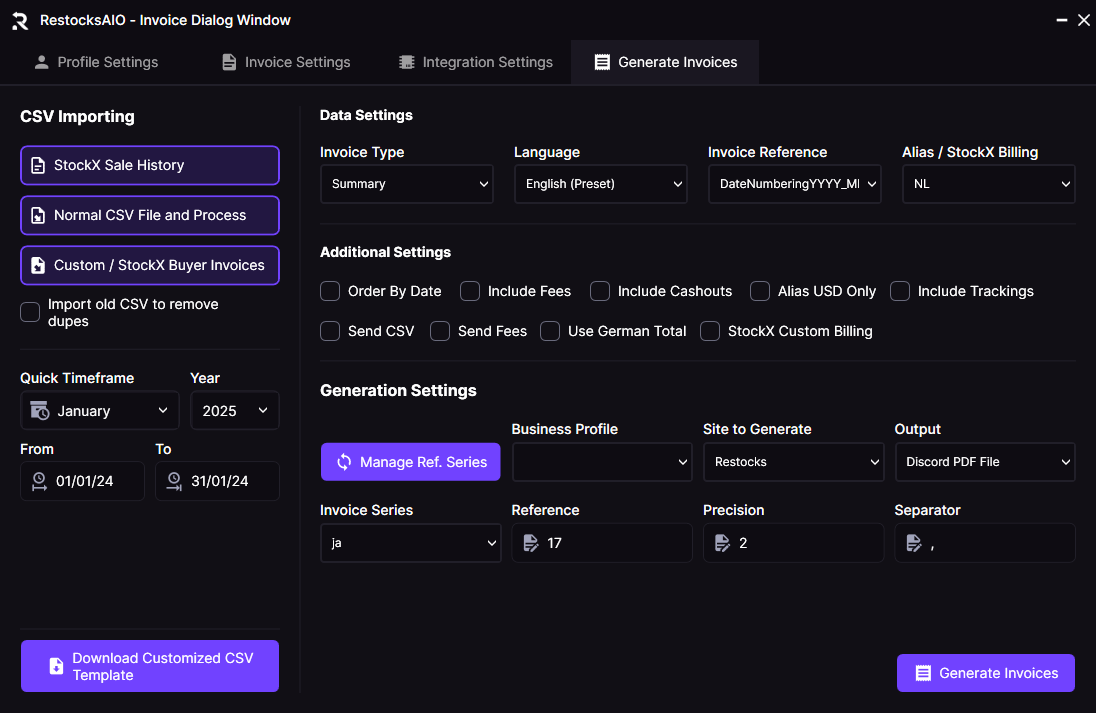Enable Import old CSV to remove dupes
Image resolution: width=1096 pixels, height=713 pixels.
click(x=30, y=312)
